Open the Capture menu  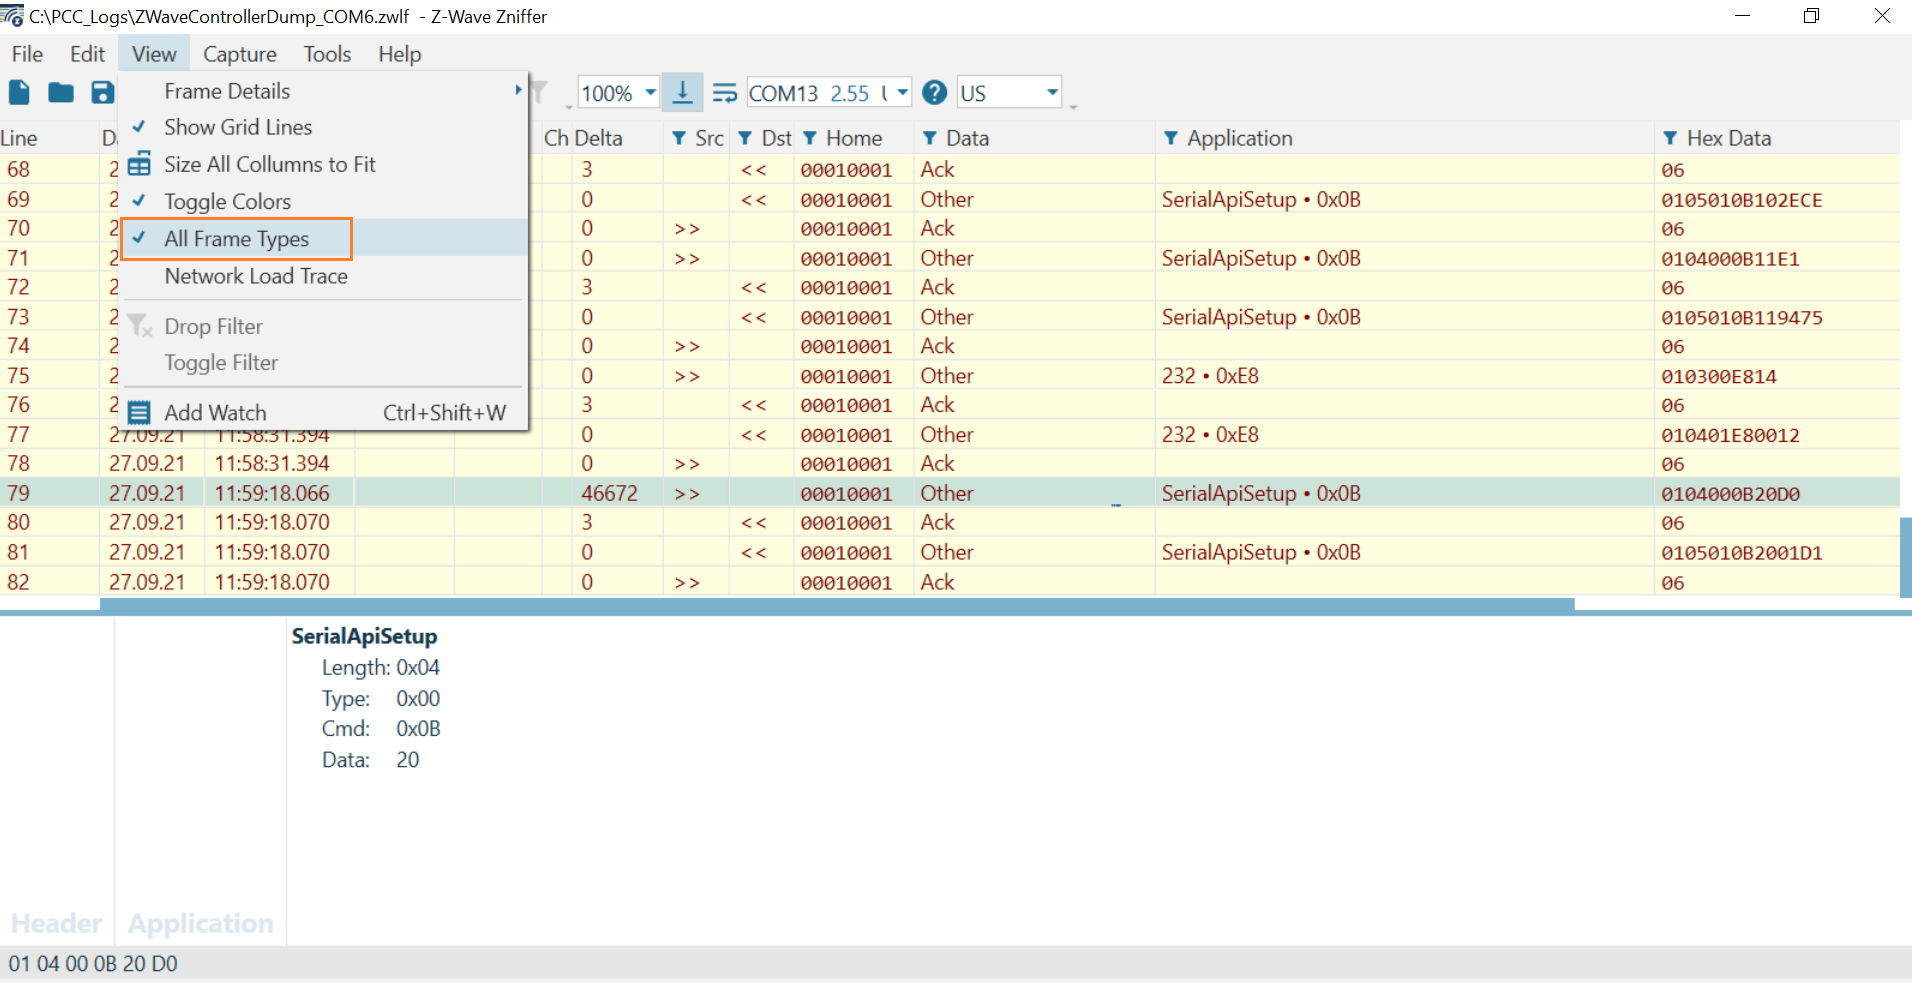click(x=239, y=54)
